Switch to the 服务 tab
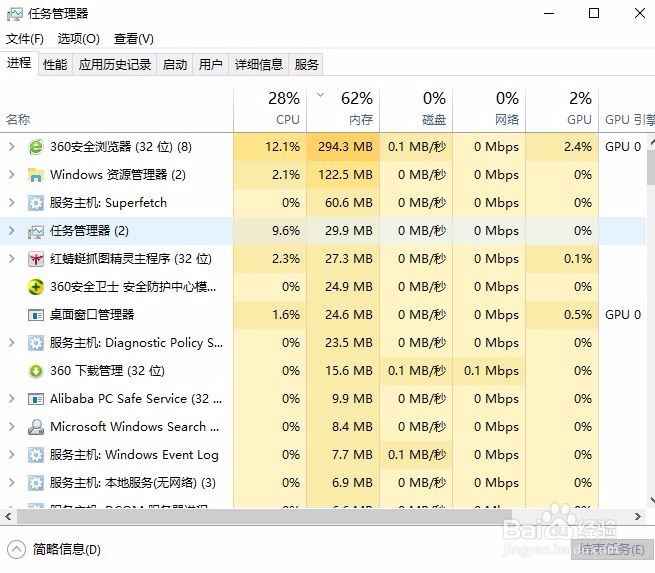 click(306, 64)
